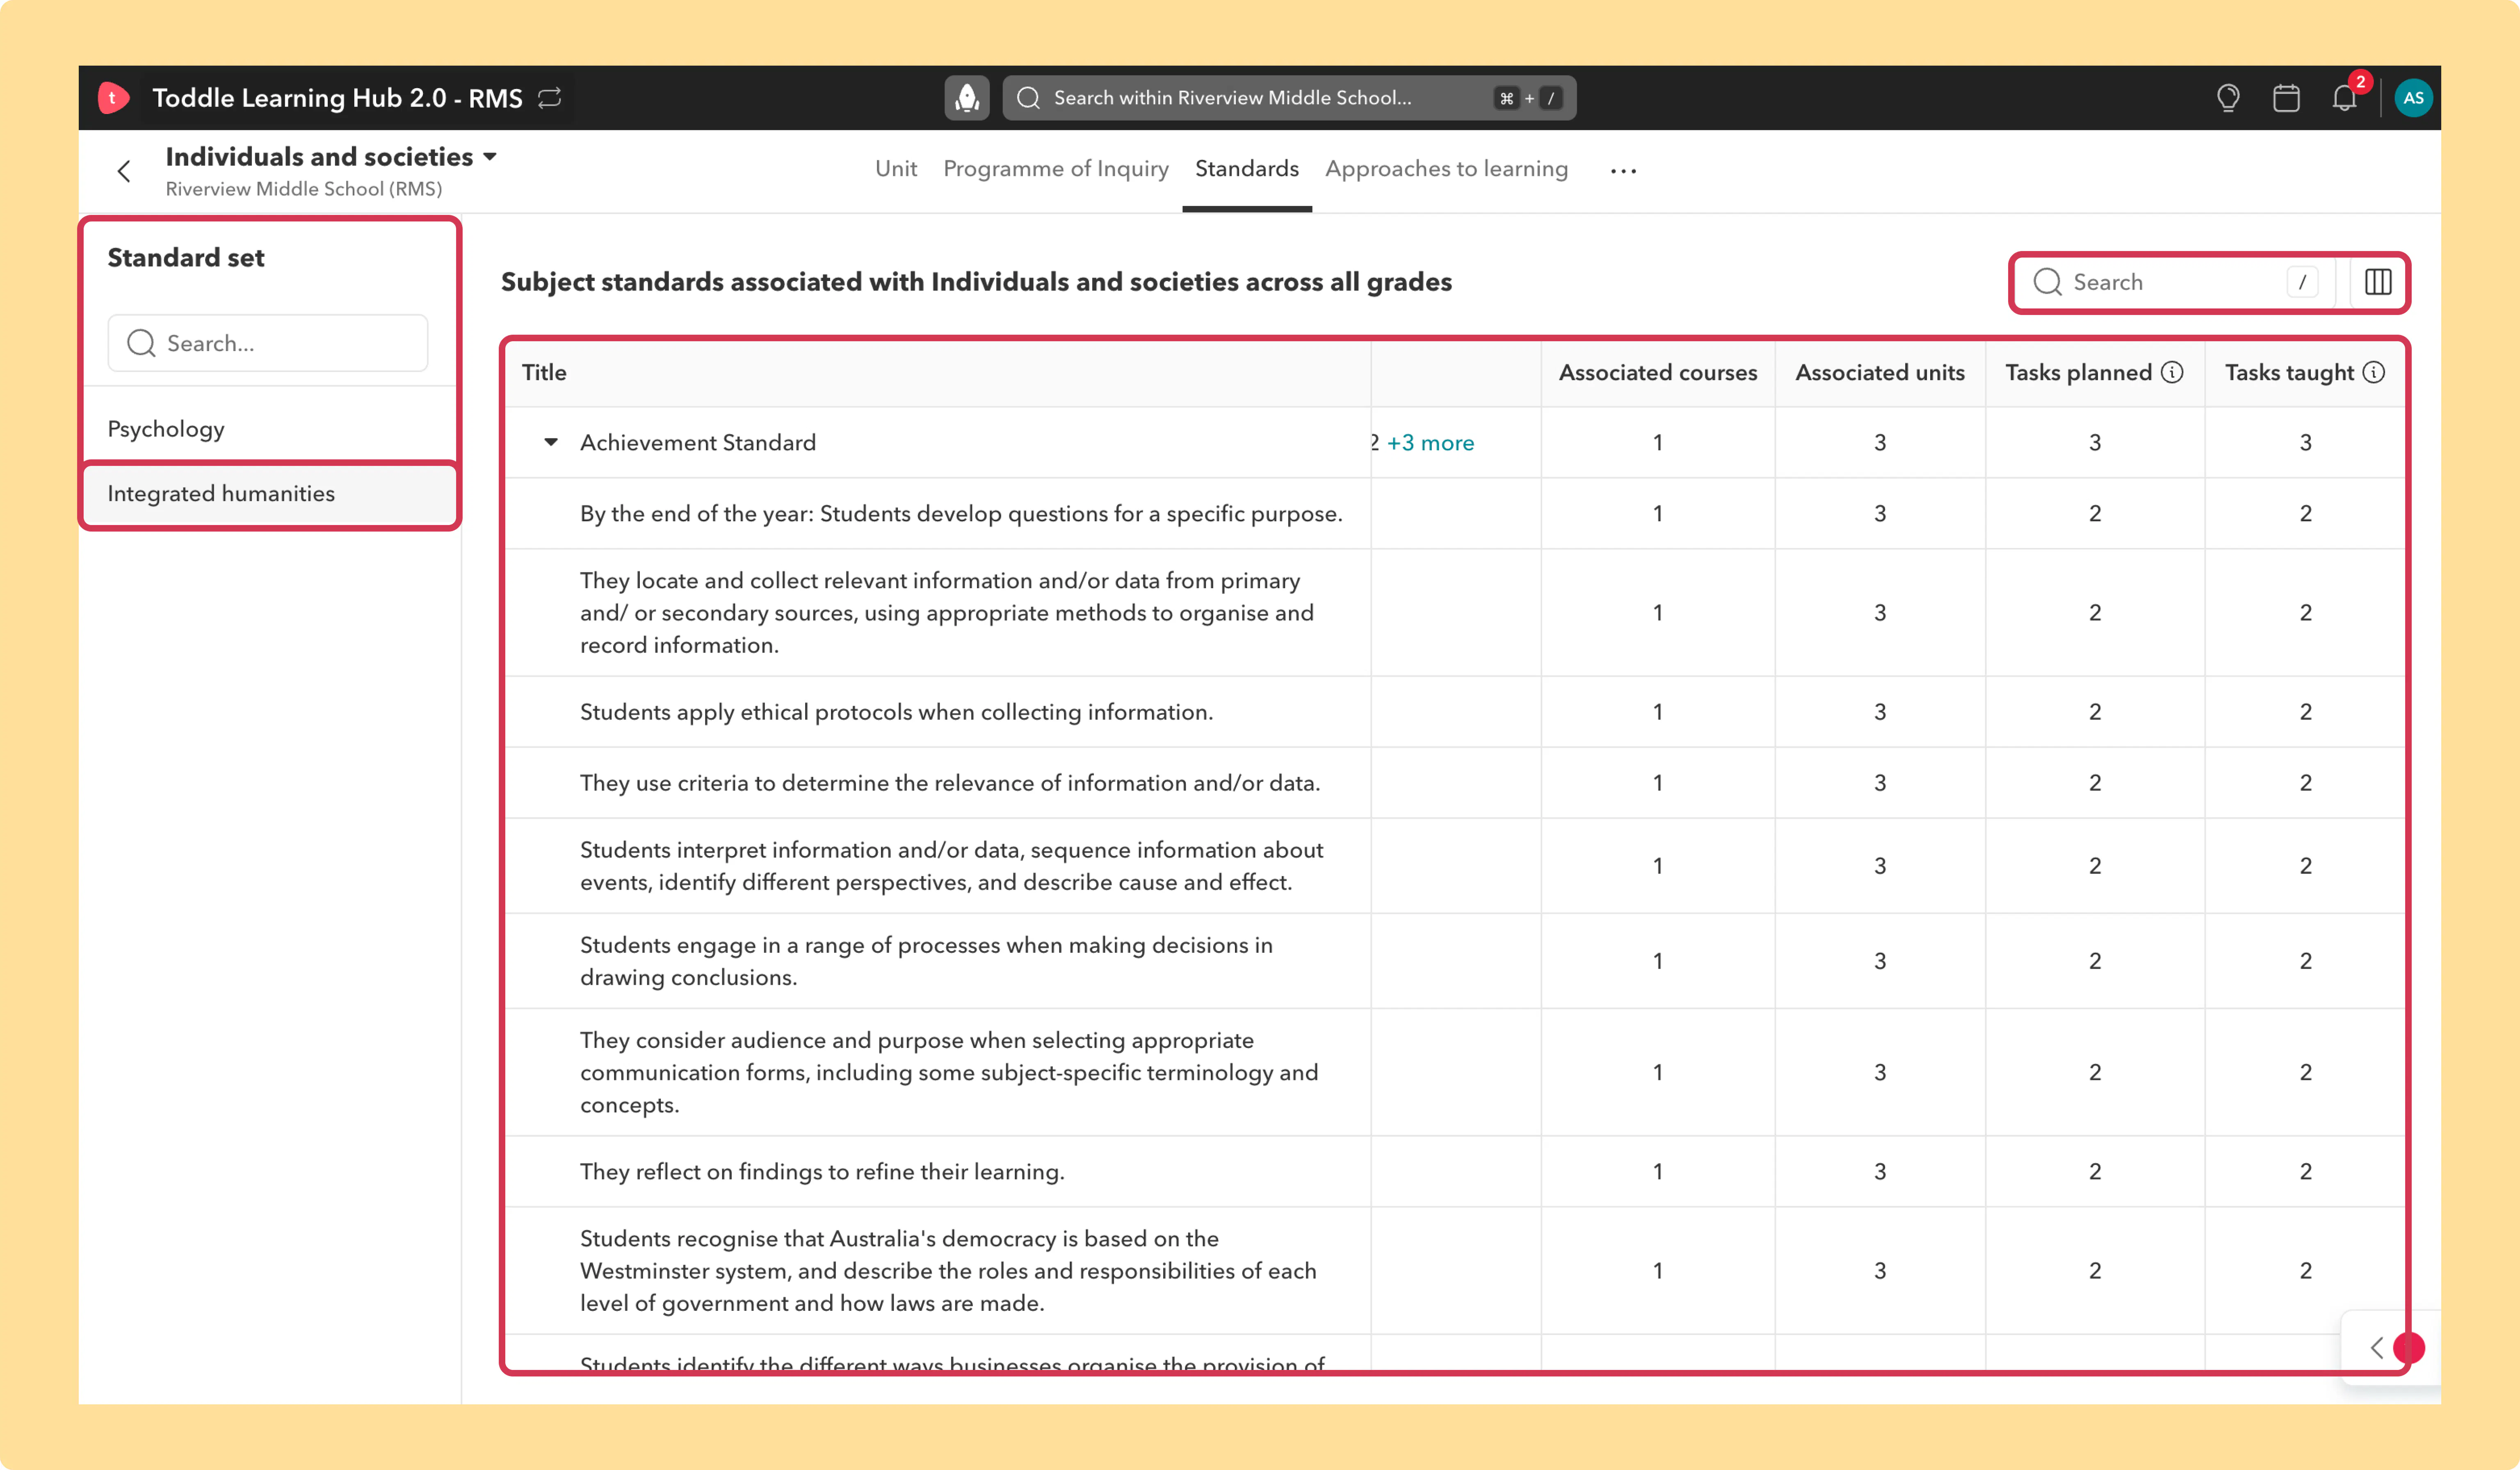This screenshot has width=2520, height=1470.
Task: Select the Integrated humanities standard set
Action: pos(270,494)
